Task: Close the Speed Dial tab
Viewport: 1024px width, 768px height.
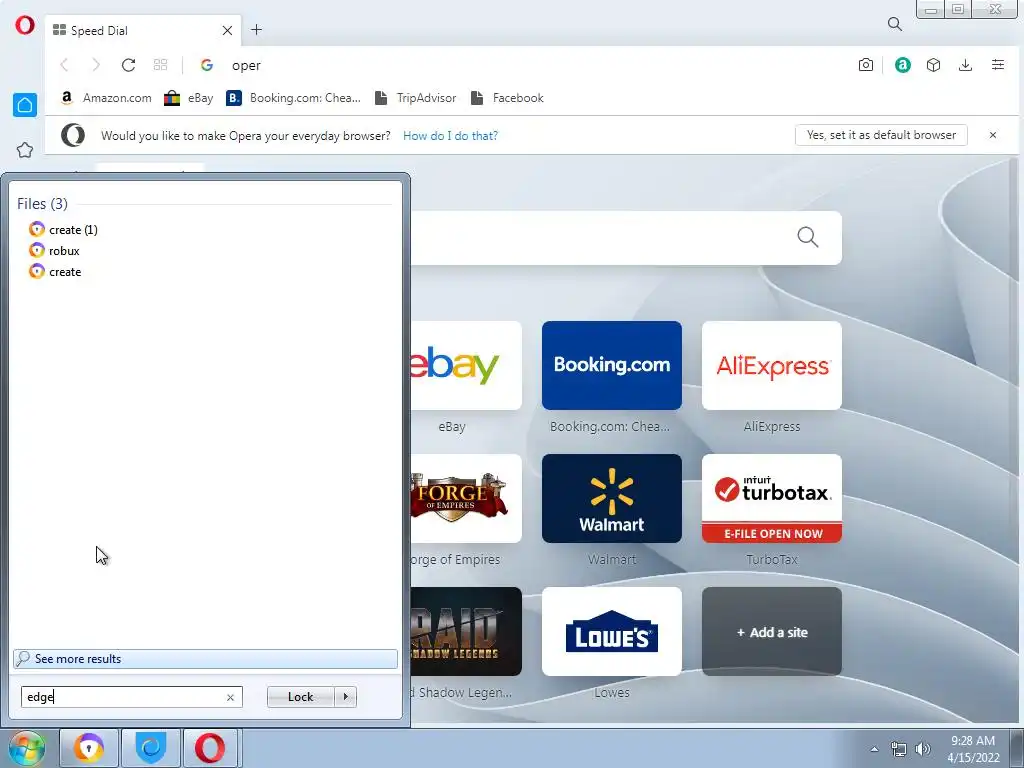Action: tap(227, 30)
